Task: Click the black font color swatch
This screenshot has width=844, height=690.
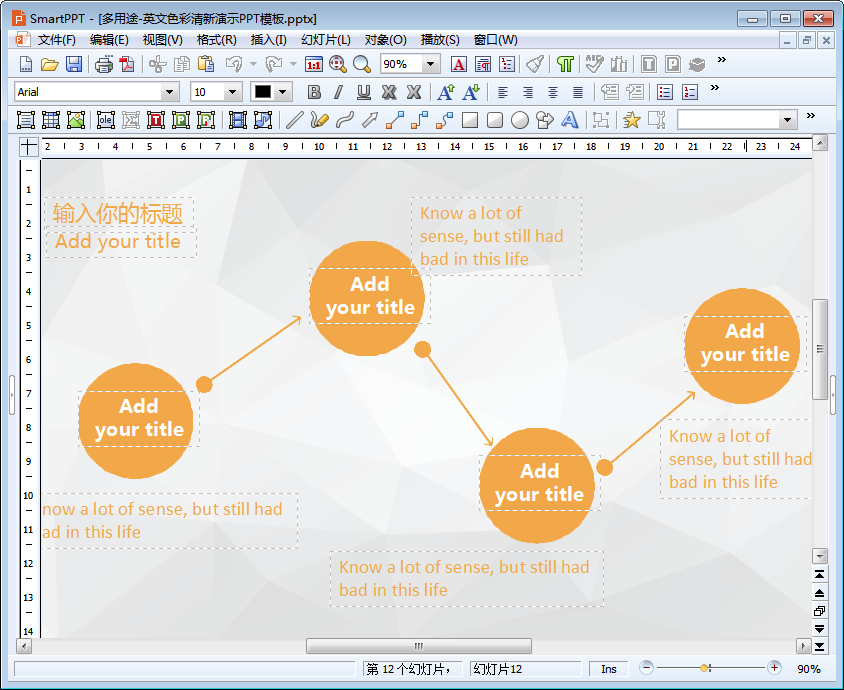Action: (263, 92)
